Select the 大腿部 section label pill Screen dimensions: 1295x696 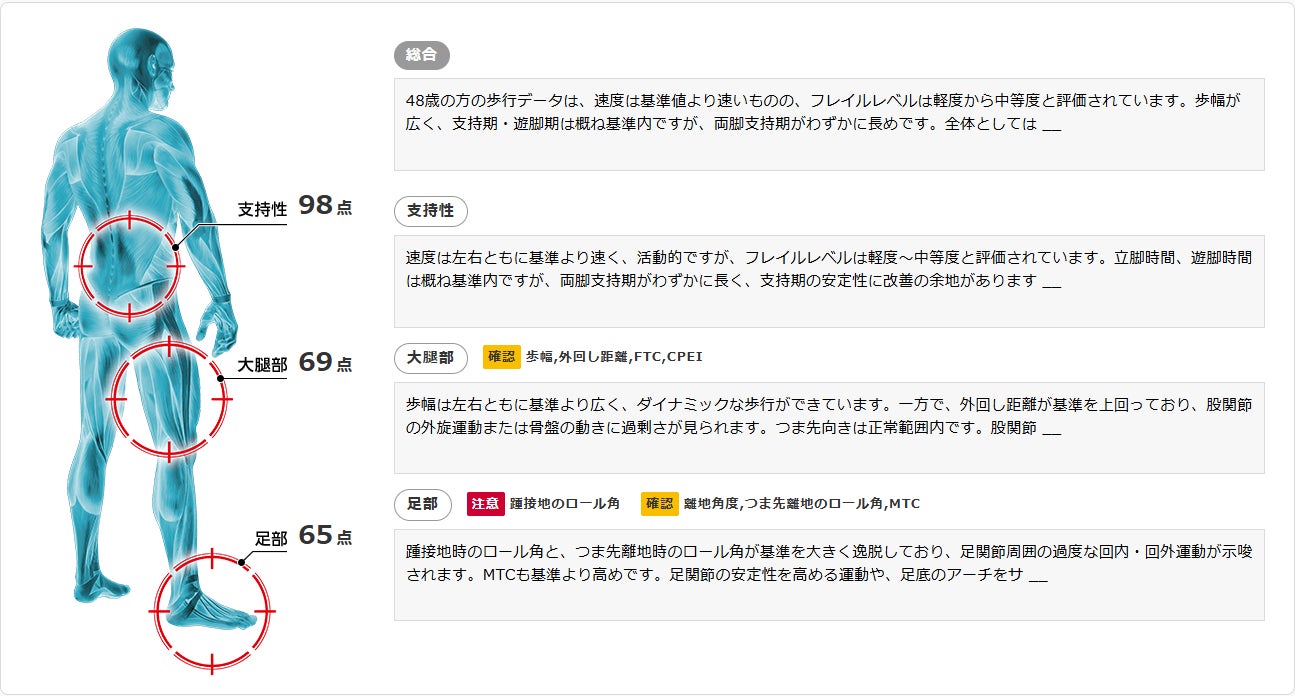point(430,358)
